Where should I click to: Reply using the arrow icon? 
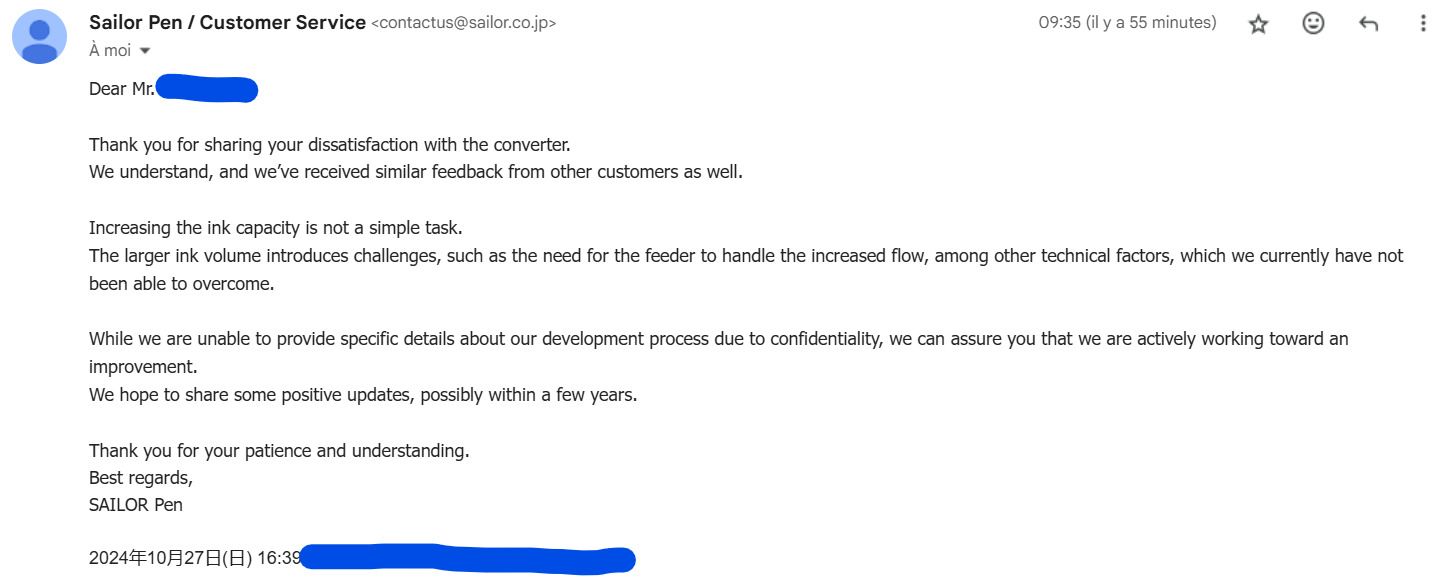click(x=1369, y=24)
